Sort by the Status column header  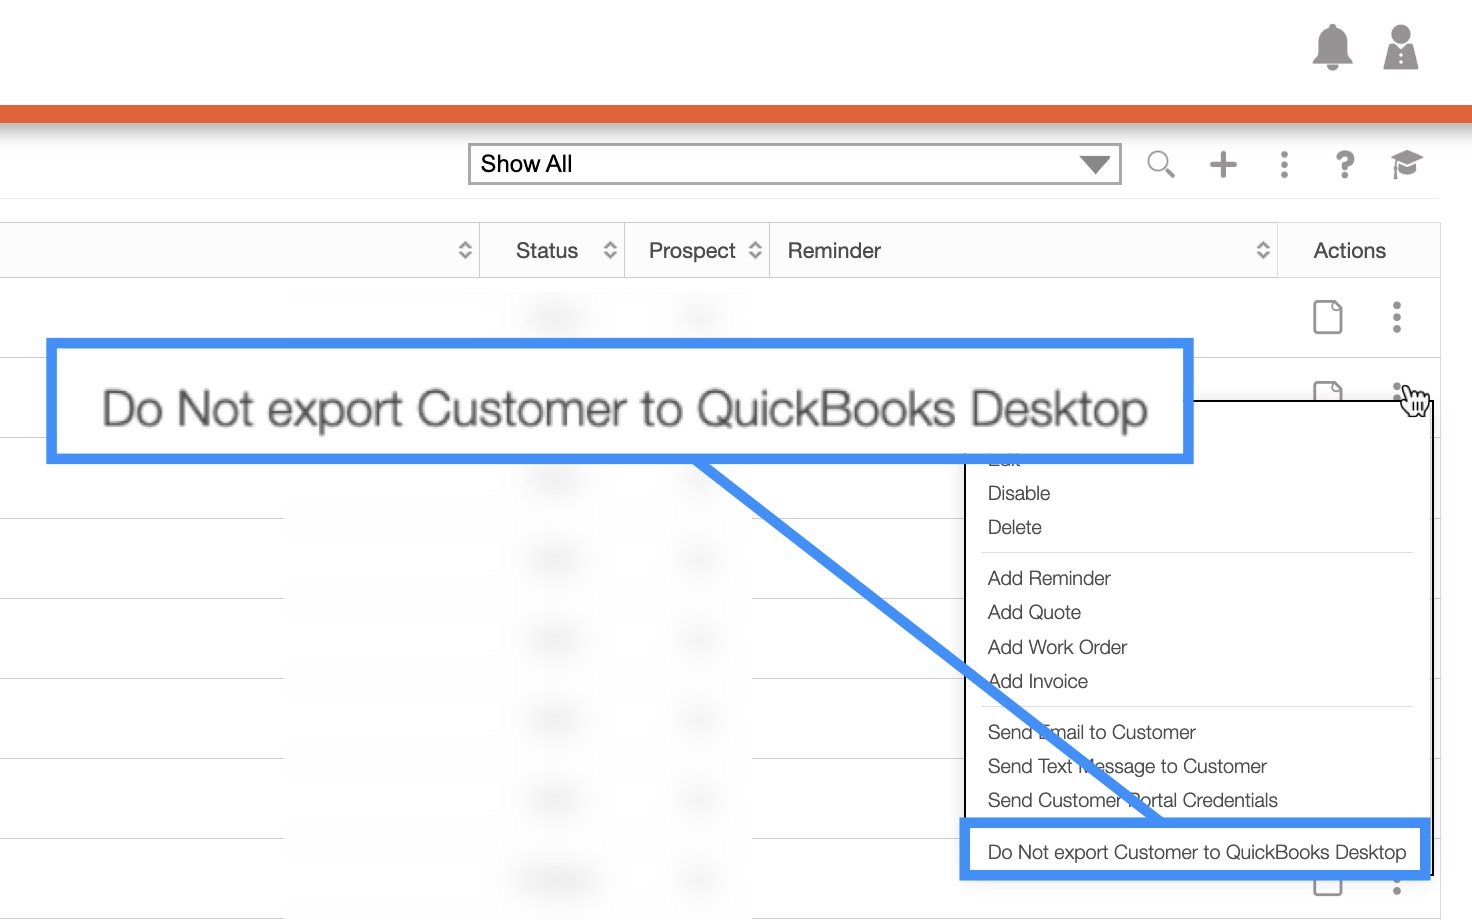coord(547,251)
